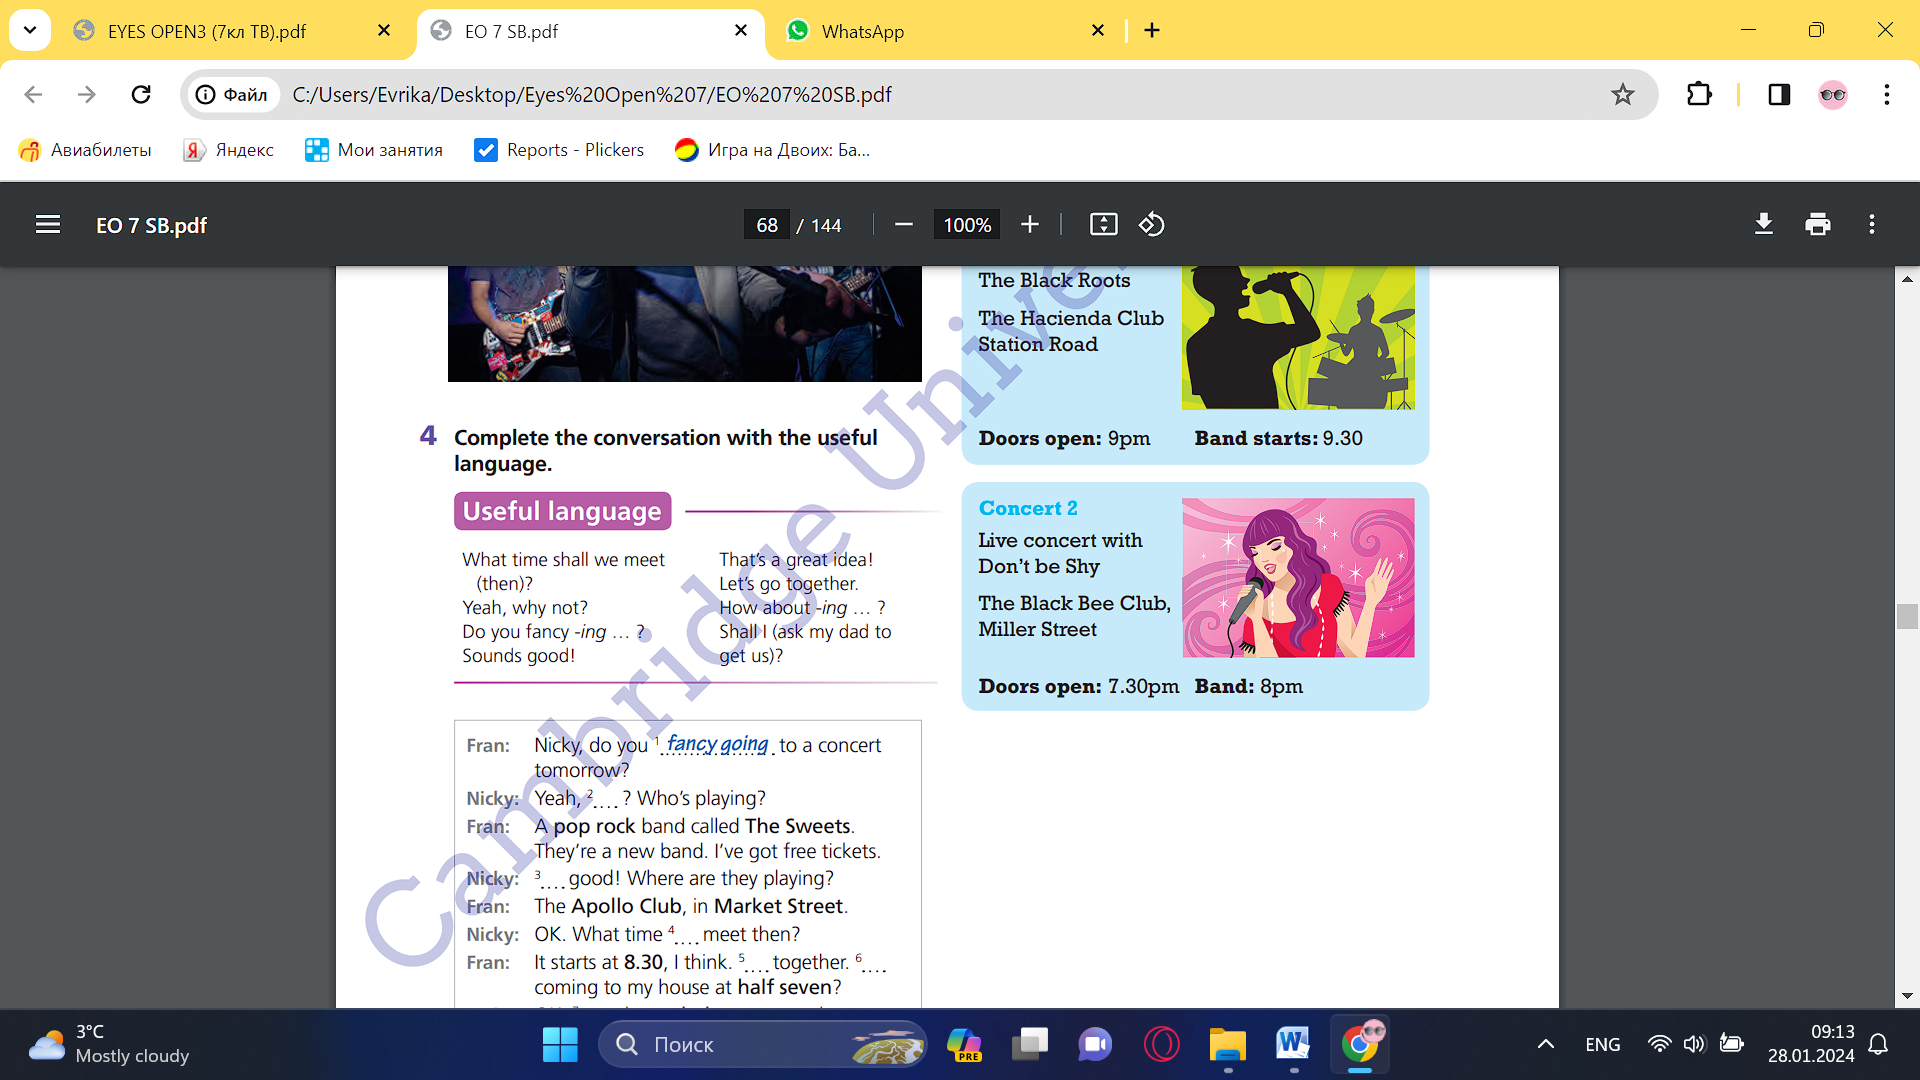Click the 100% zoom level field
Viewport: 1920px width, 1080px height.
(x=967, y=225)
